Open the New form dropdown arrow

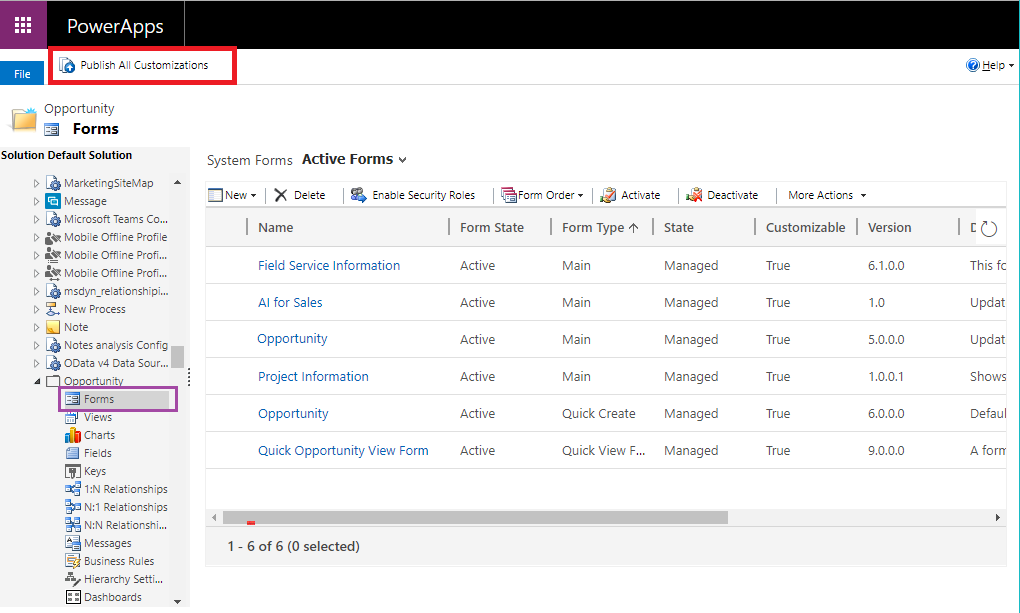(253, 195)
